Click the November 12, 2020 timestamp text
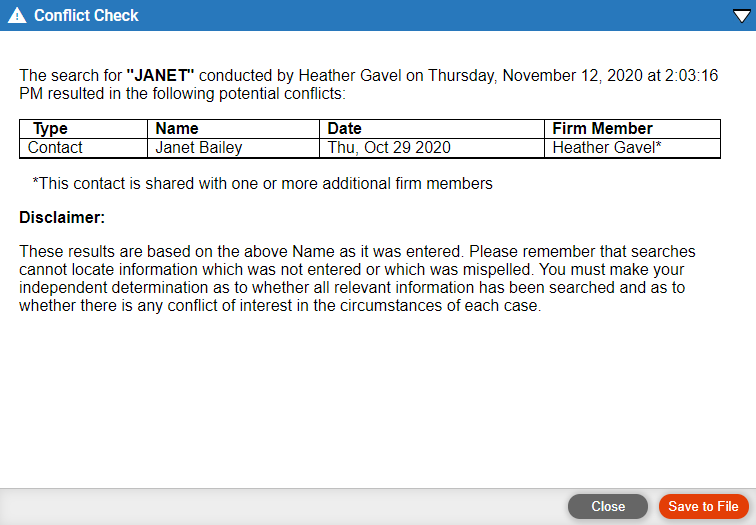This screenshot has height=525, width=756. click(572, 76)
